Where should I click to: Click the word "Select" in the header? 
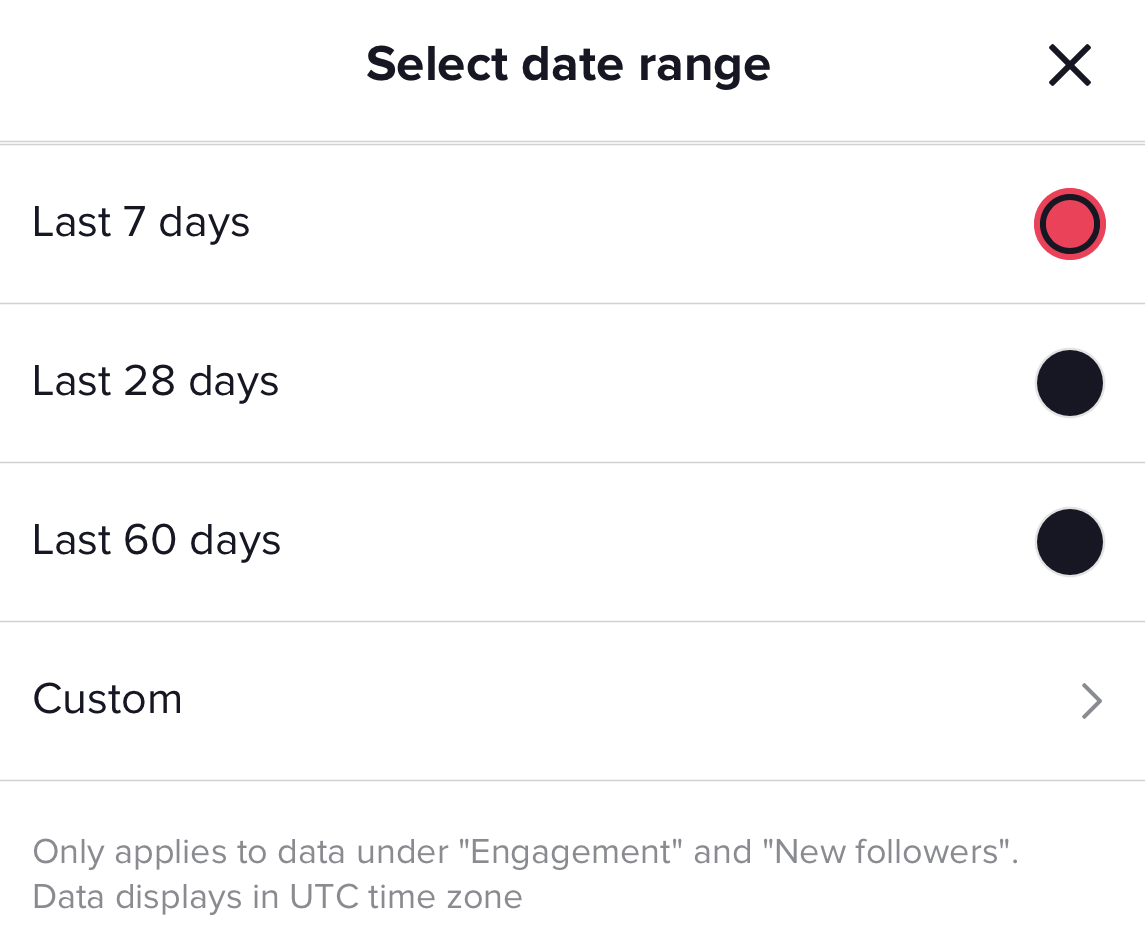point(426,65)
